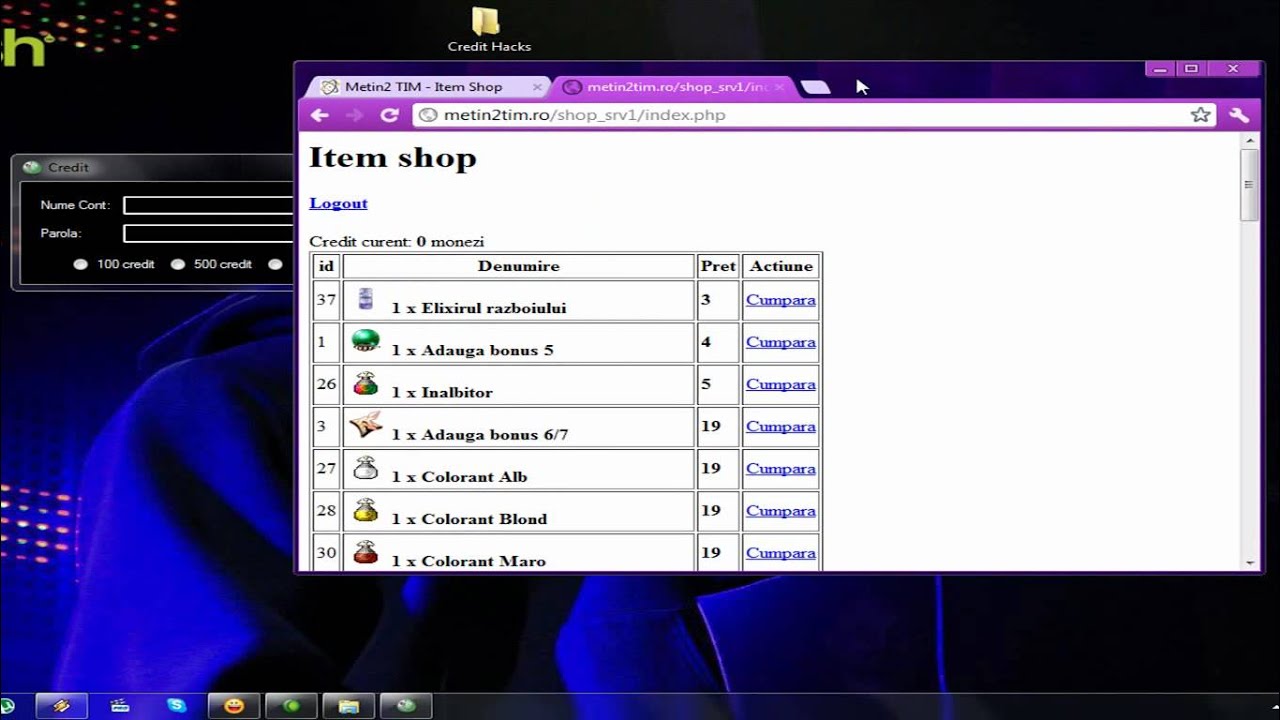This screenshot has width=1280, height=720.
Task: Click the Colorant Alb white bottle icon
Action: pos(366,467)
